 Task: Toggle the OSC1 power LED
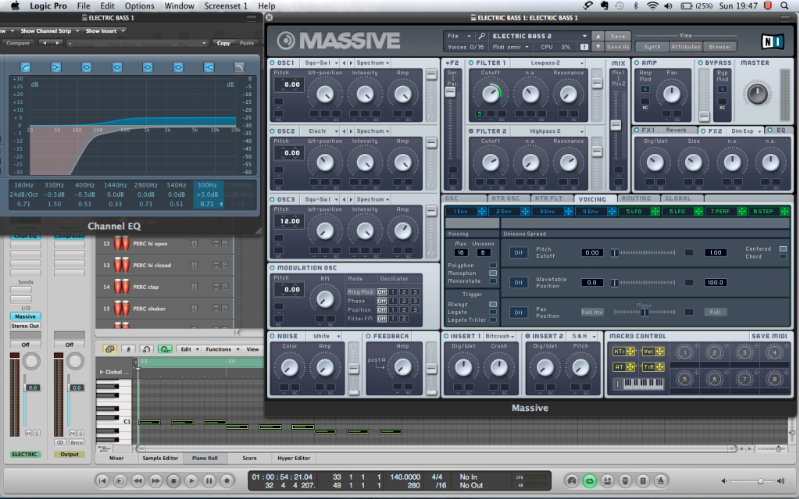tap(273, 63)
